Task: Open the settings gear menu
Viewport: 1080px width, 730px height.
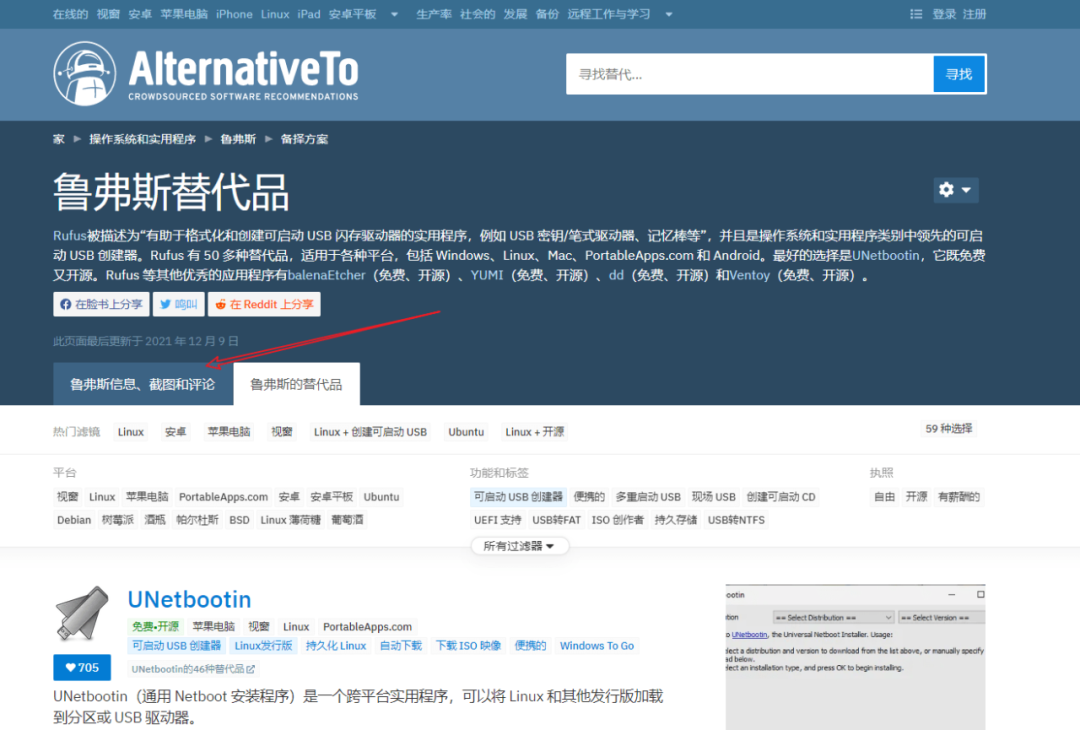Action: [954, 190]
